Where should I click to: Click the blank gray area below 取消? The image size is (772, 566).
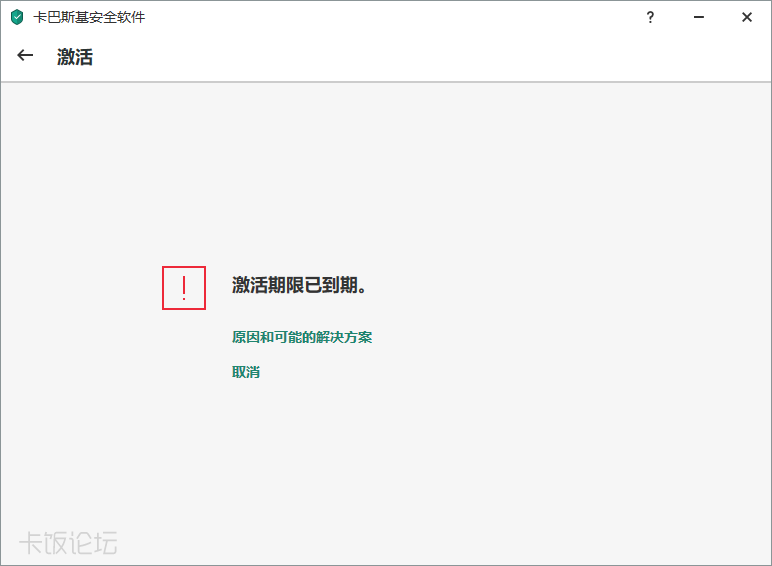click(x=400, y=460)
